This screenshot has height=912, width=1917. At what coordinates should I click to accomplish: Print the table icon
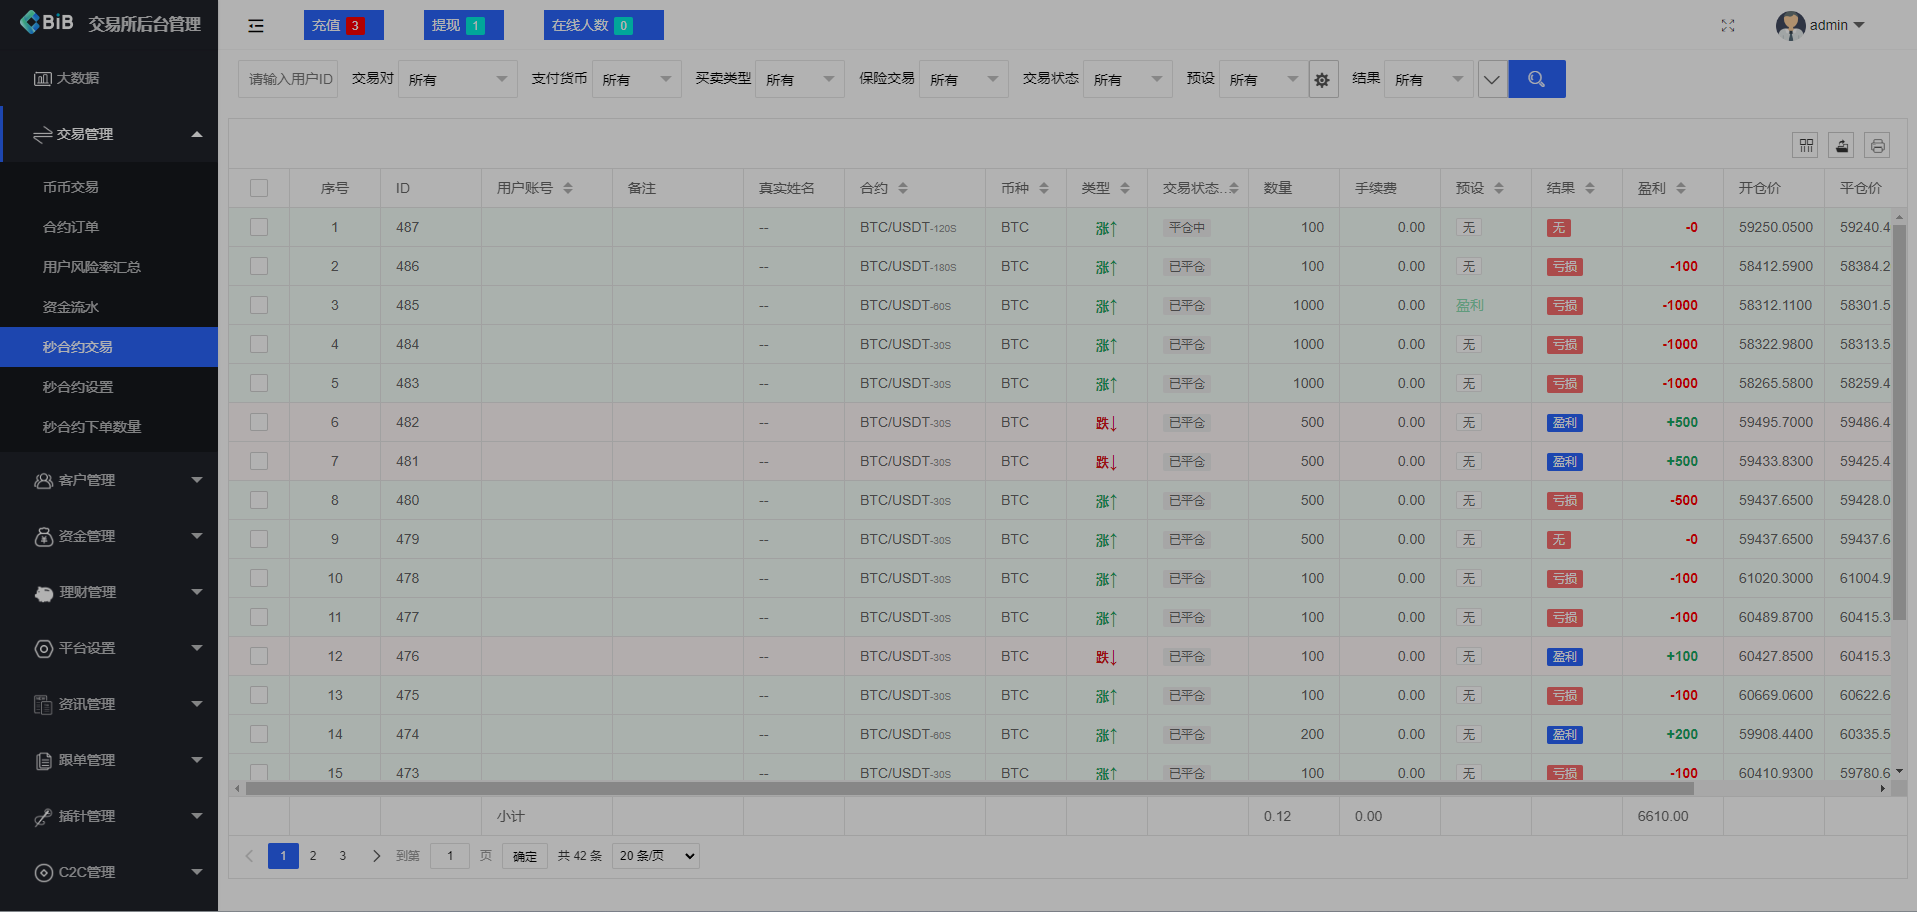[1878, 146]
